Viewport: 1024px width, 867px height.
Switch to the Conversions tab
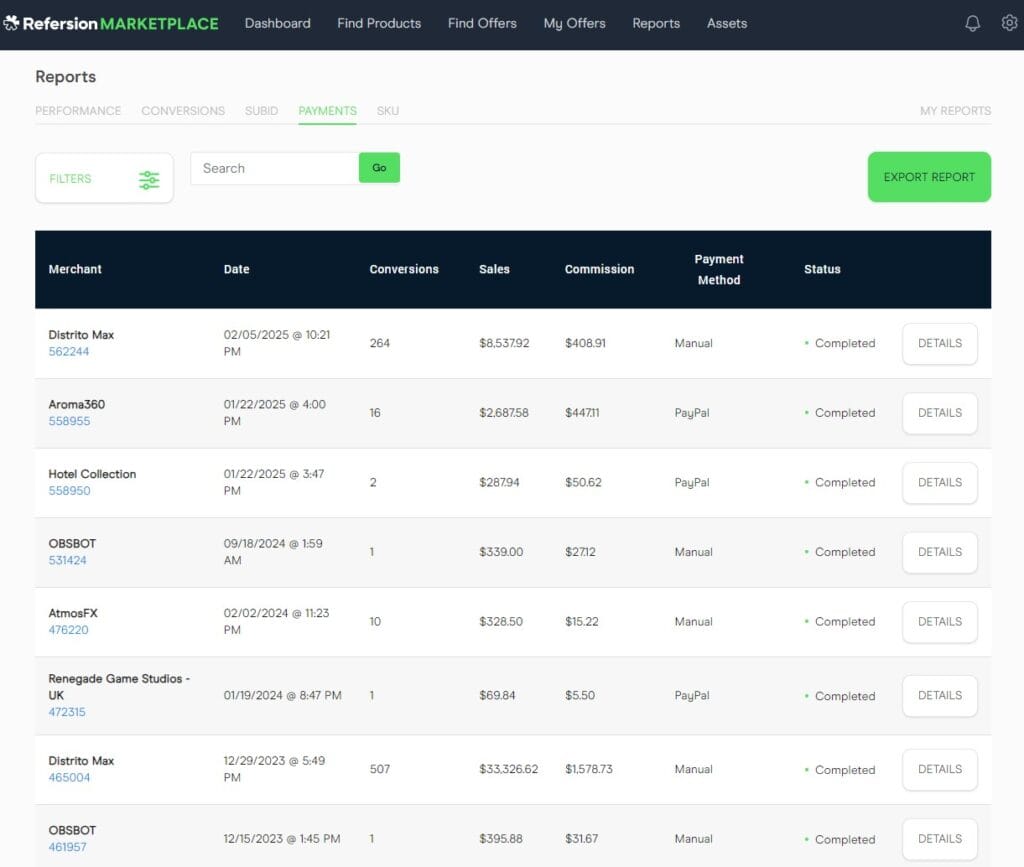click(x=183, y=111)
